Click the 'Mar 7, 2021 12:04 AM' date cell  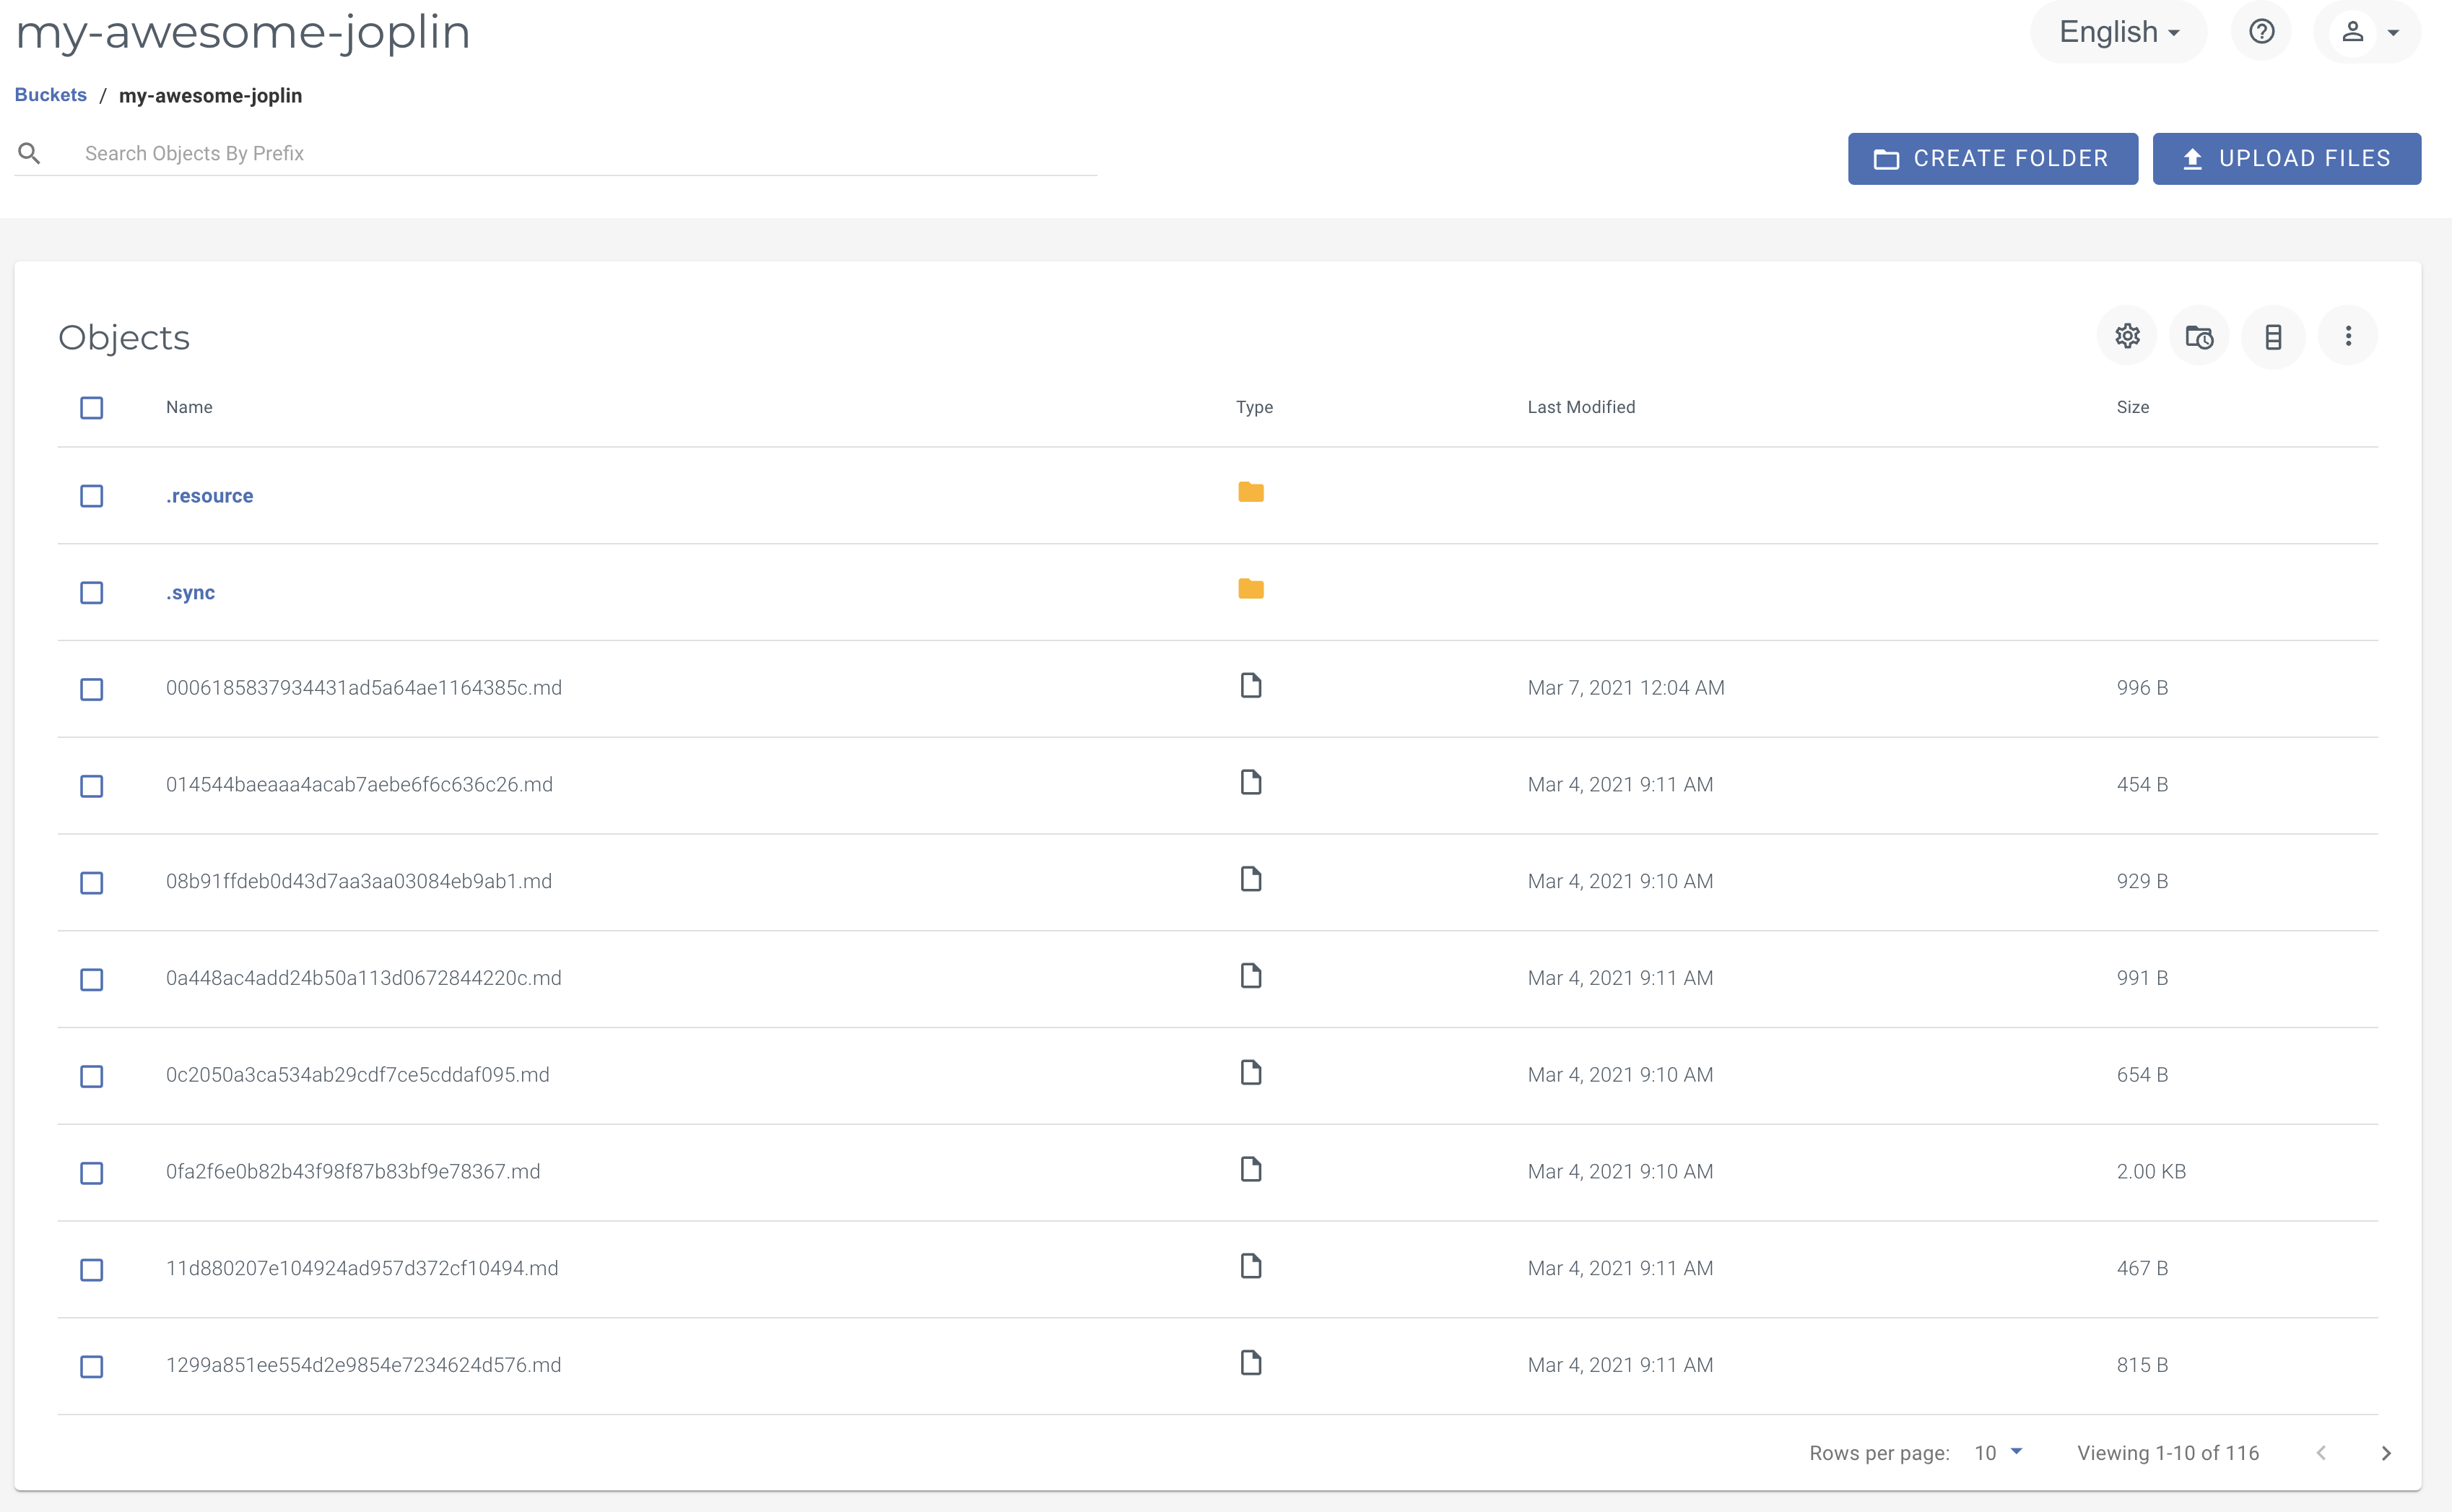1625,688
